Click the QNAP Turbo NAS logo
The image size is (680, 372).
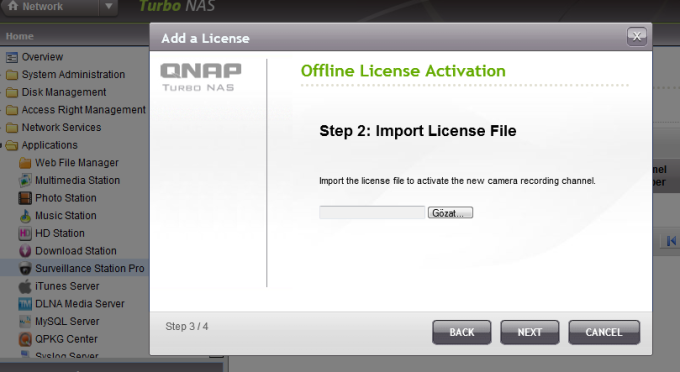(x=200, y=77)
